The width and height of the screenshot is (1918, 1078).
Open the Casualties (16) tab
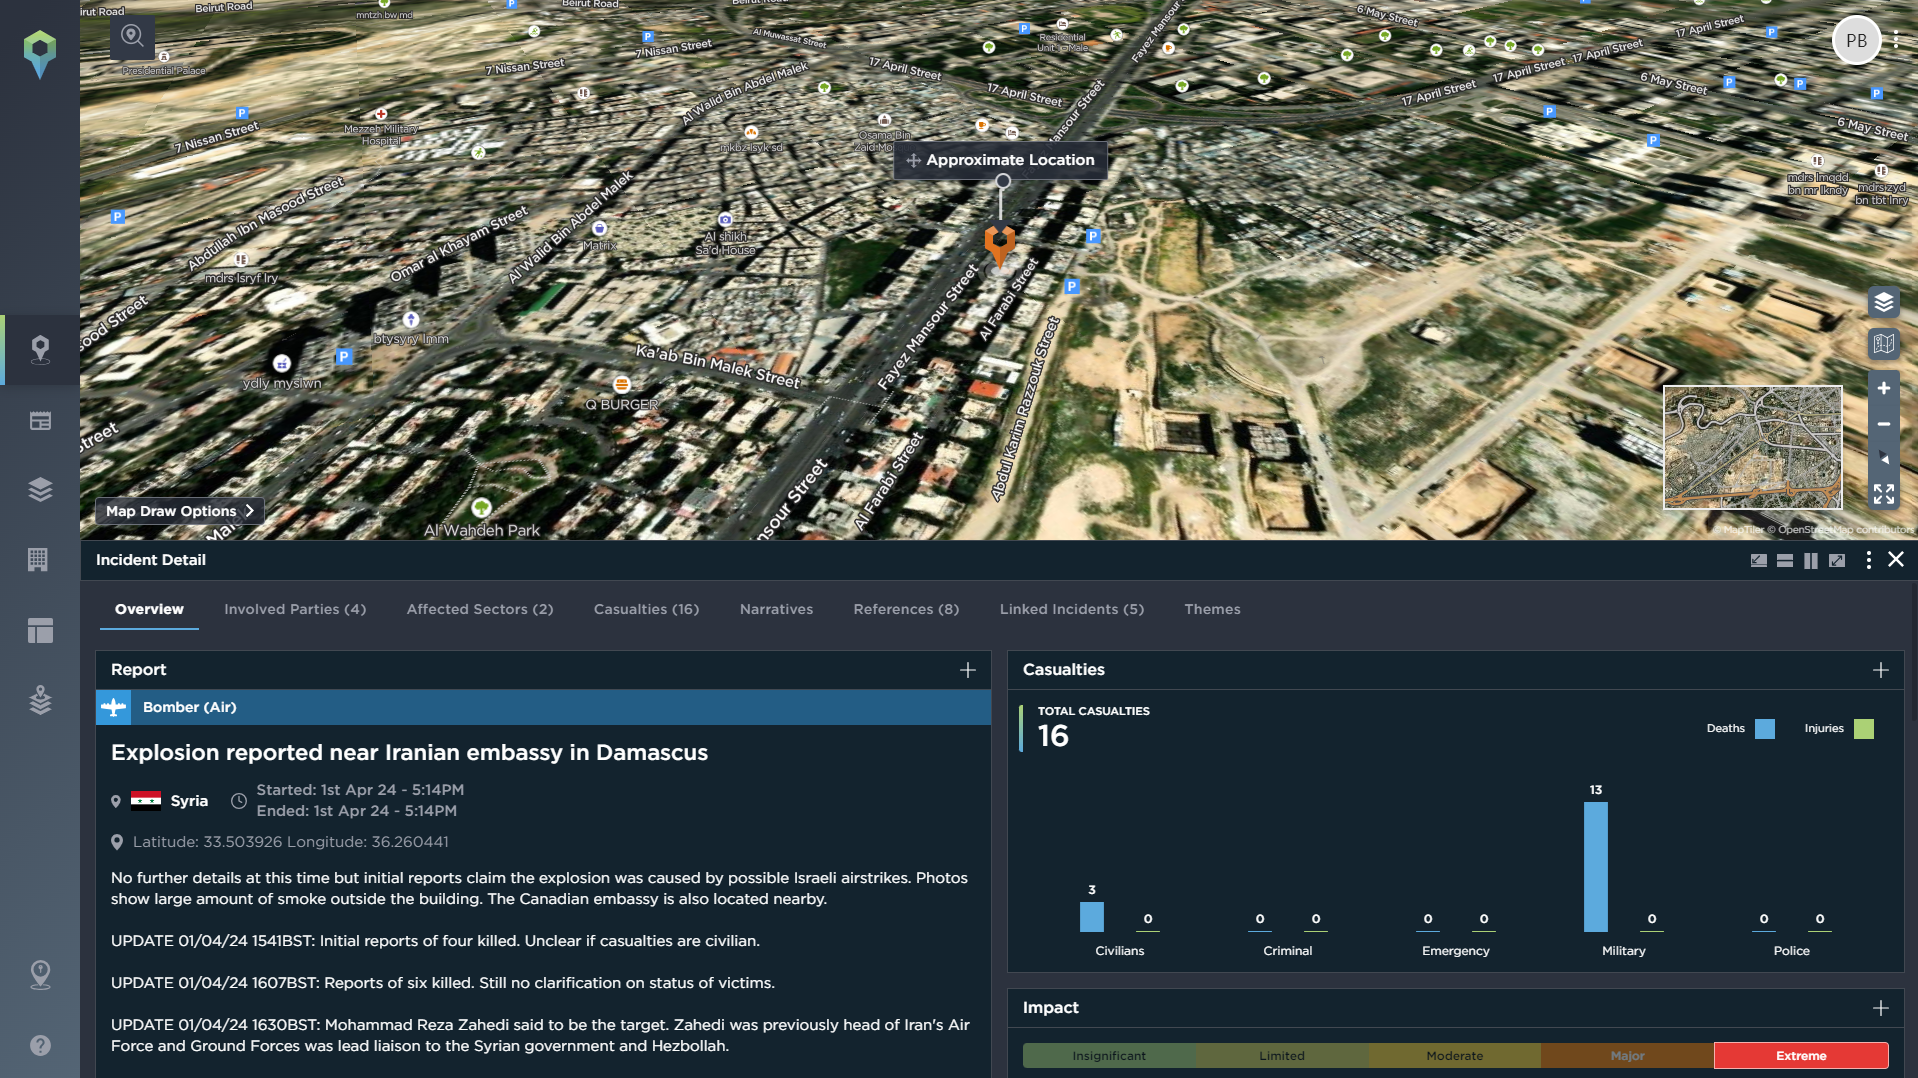tap(646, 609)
